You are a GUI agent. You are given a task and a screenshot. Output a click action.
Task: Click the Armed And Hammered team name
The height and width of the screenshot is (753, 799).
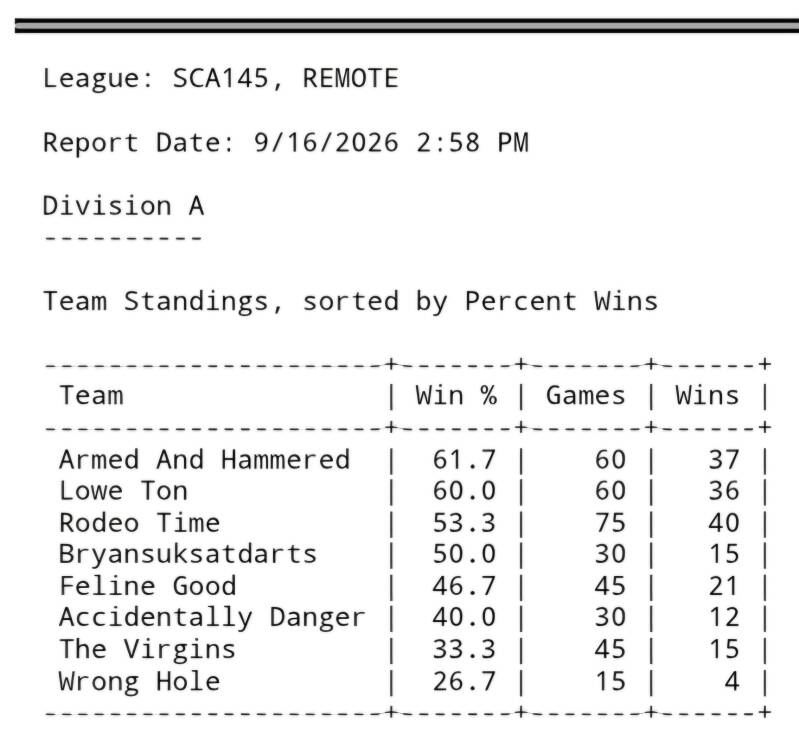pos(204,460)
